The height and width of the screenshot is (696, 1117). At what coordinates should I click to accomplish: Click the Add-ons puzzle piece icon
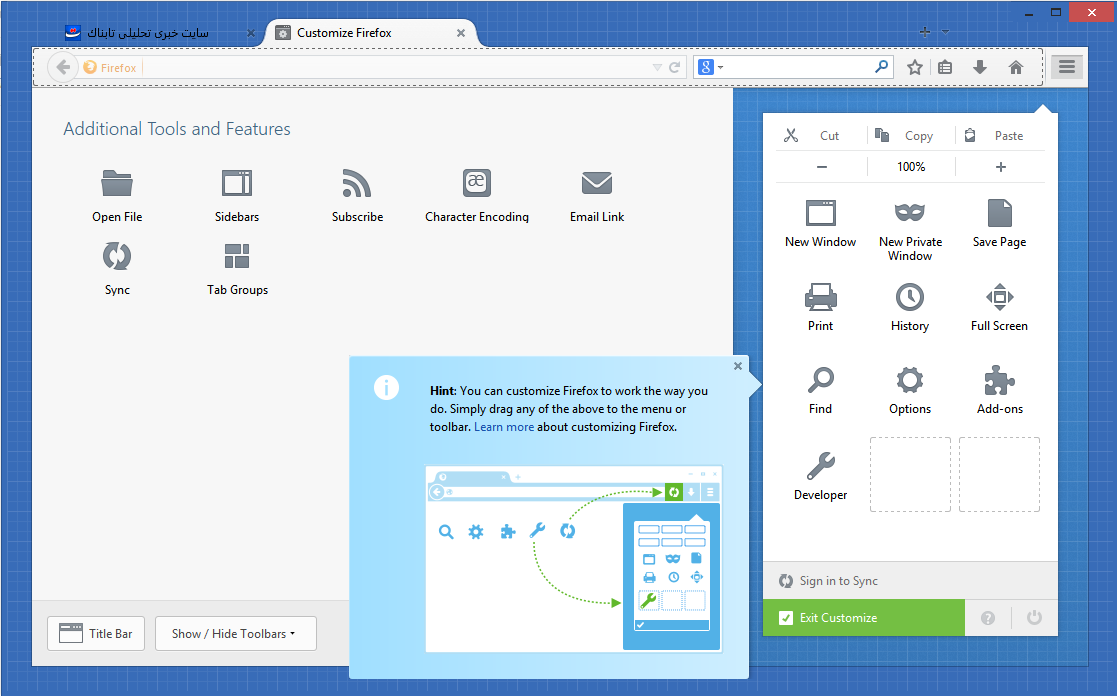[x=999, y=380]
